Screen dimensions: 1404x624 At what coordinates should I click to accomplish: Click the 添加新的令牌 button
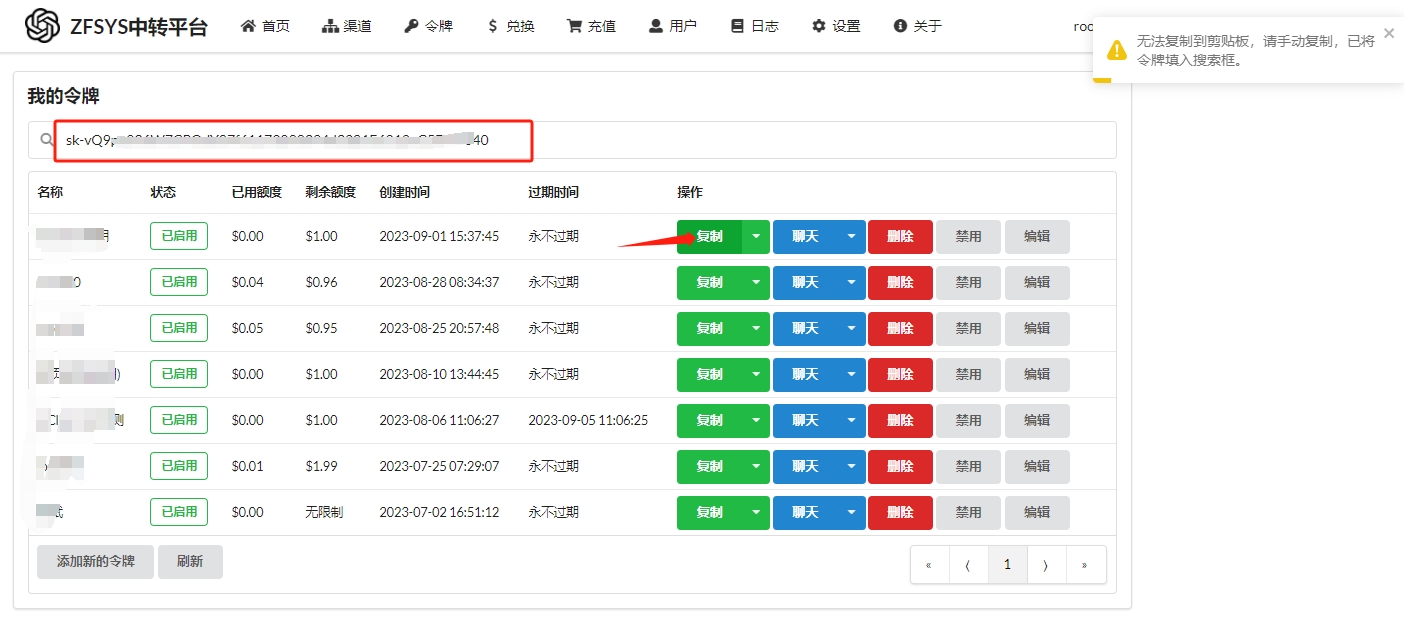pyautogui.click(x=95, y=562)
